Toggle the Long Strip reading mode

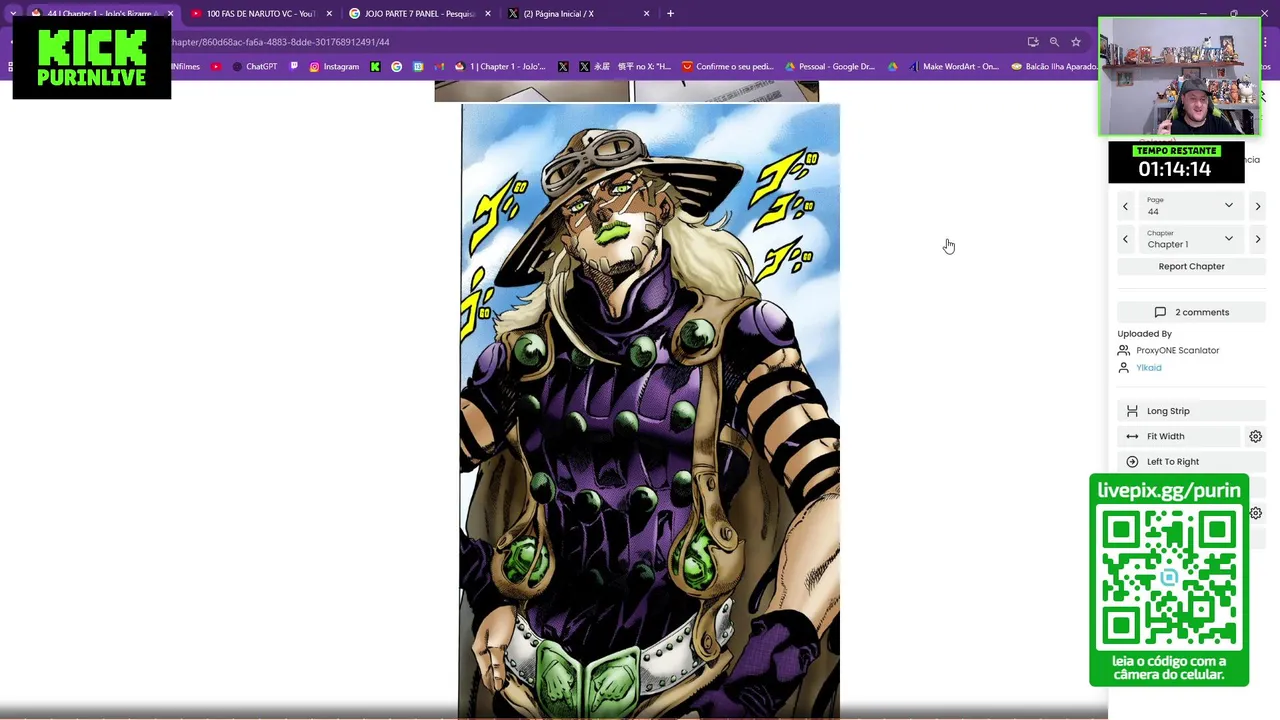(1191, 411)
